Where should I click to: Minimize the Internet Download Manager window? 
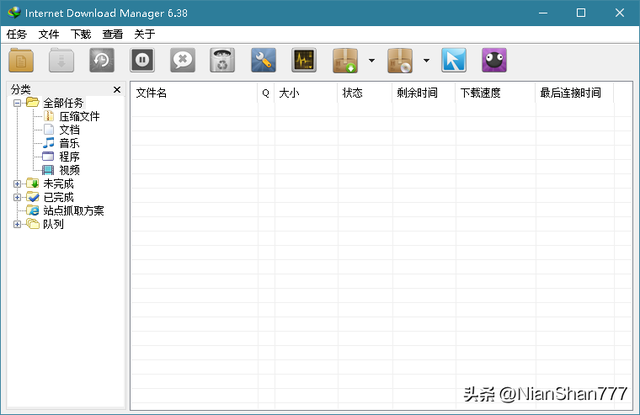(543, 13)
